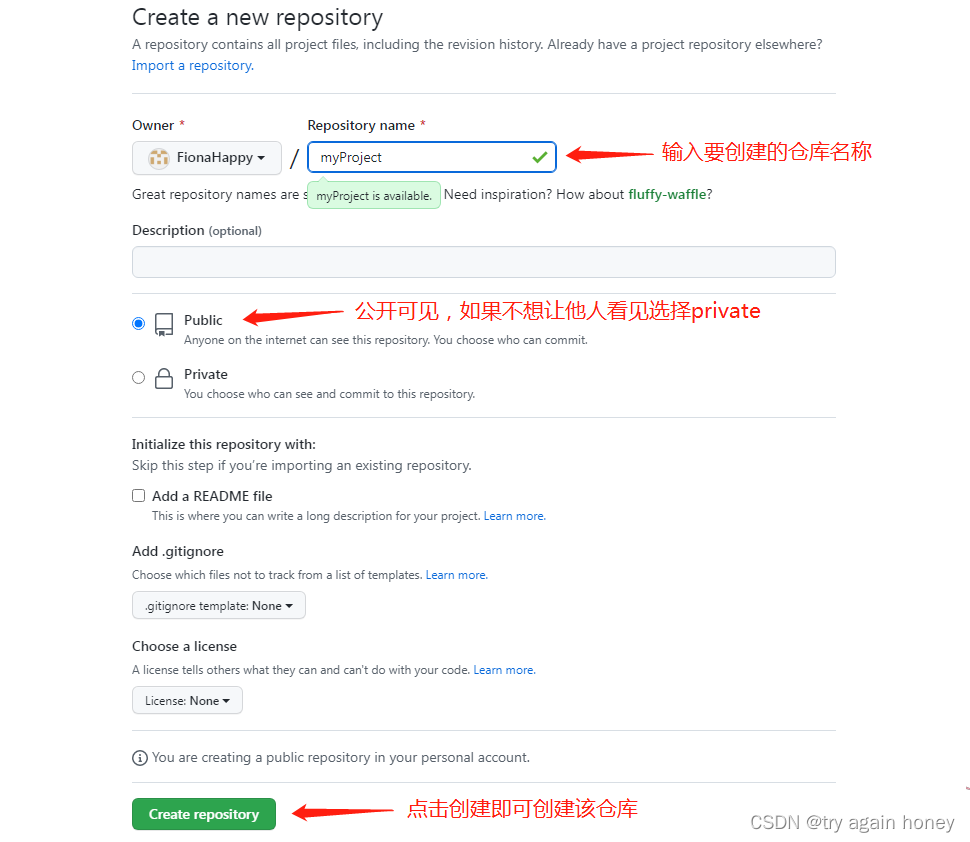Focus the Repository name input field
970x842 pixels.
point(432,157)
